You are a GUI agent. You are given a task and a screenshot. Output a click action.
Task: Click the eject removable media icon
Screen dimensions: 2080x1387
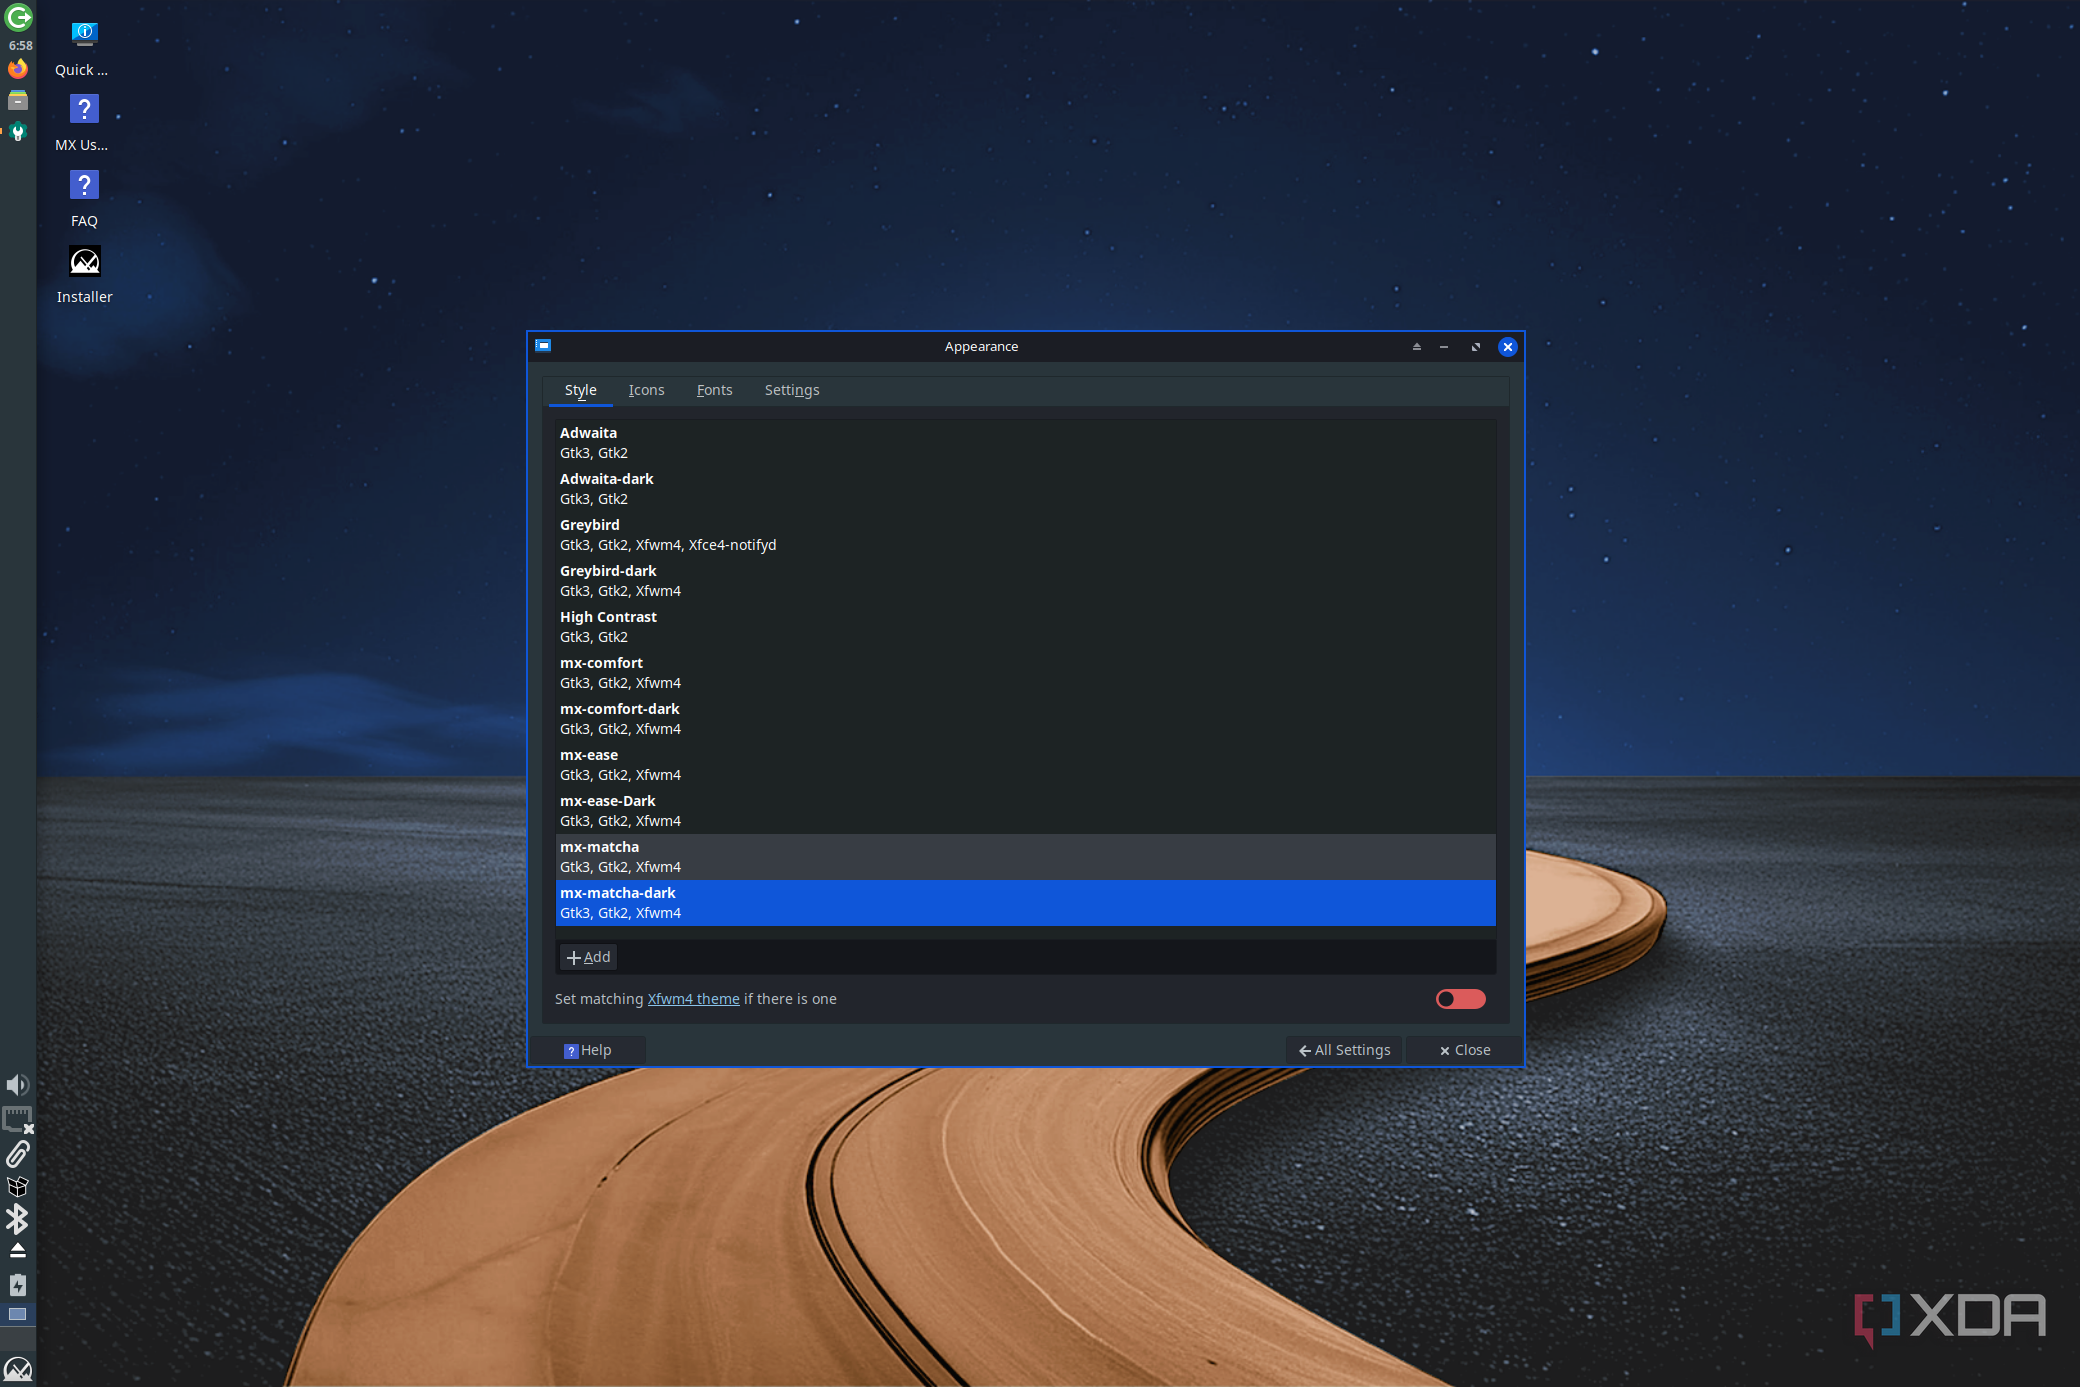click(18, 1251)
